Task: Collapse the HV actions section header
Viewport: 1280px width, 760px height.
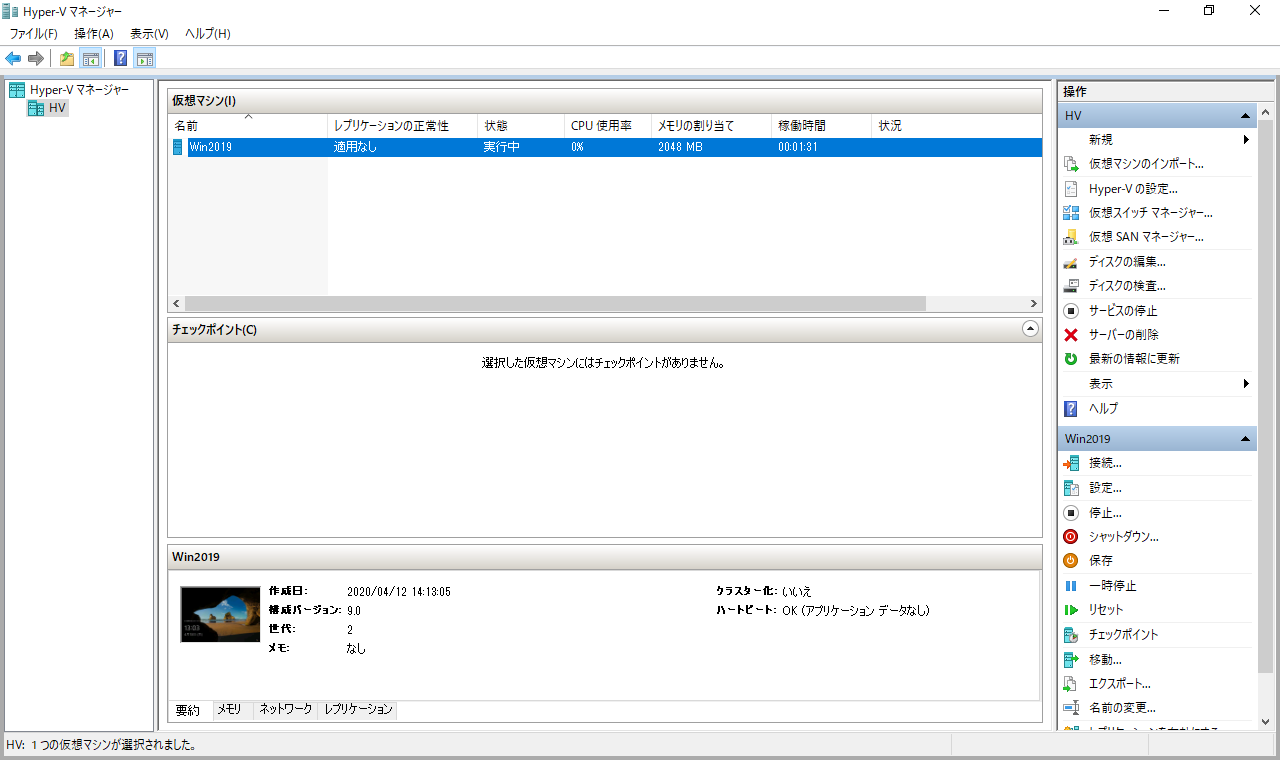Action: [1157, 116]
